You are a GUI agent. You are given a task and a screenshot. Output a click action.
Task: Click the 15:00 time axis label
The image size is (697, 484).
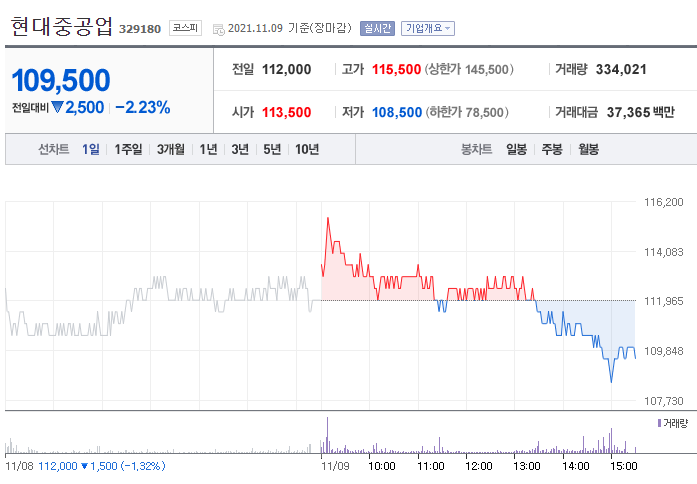[x=624, y=466]
